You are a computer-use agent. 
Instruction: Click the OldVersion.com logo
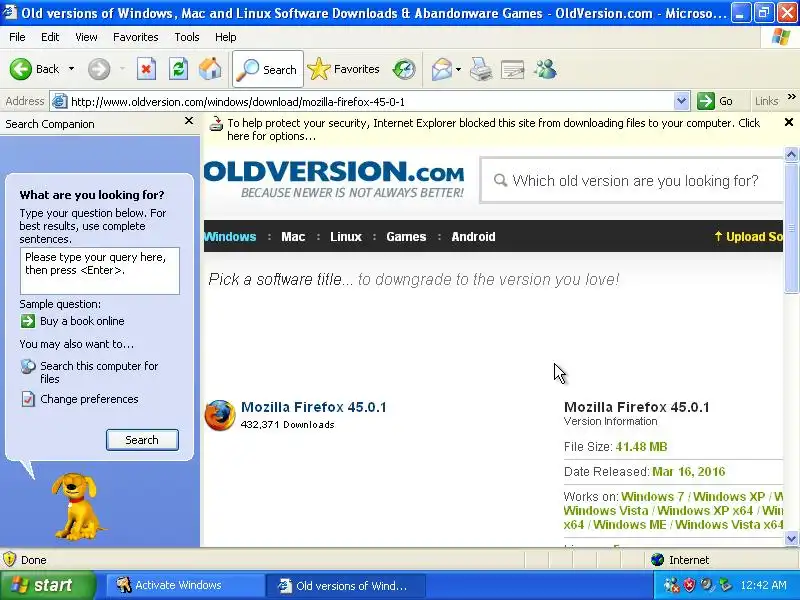334,179
